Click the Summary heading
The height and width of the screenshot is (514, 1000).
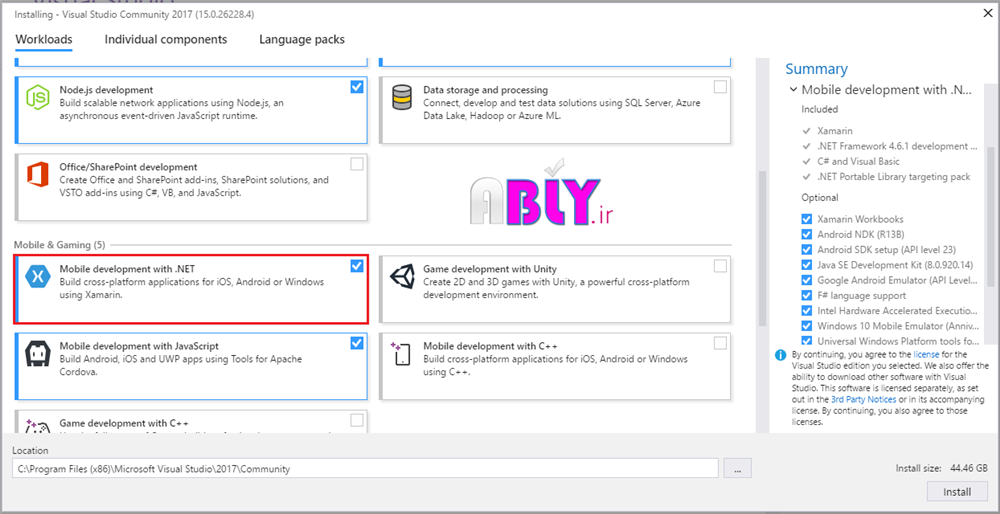tap(816, 69)
